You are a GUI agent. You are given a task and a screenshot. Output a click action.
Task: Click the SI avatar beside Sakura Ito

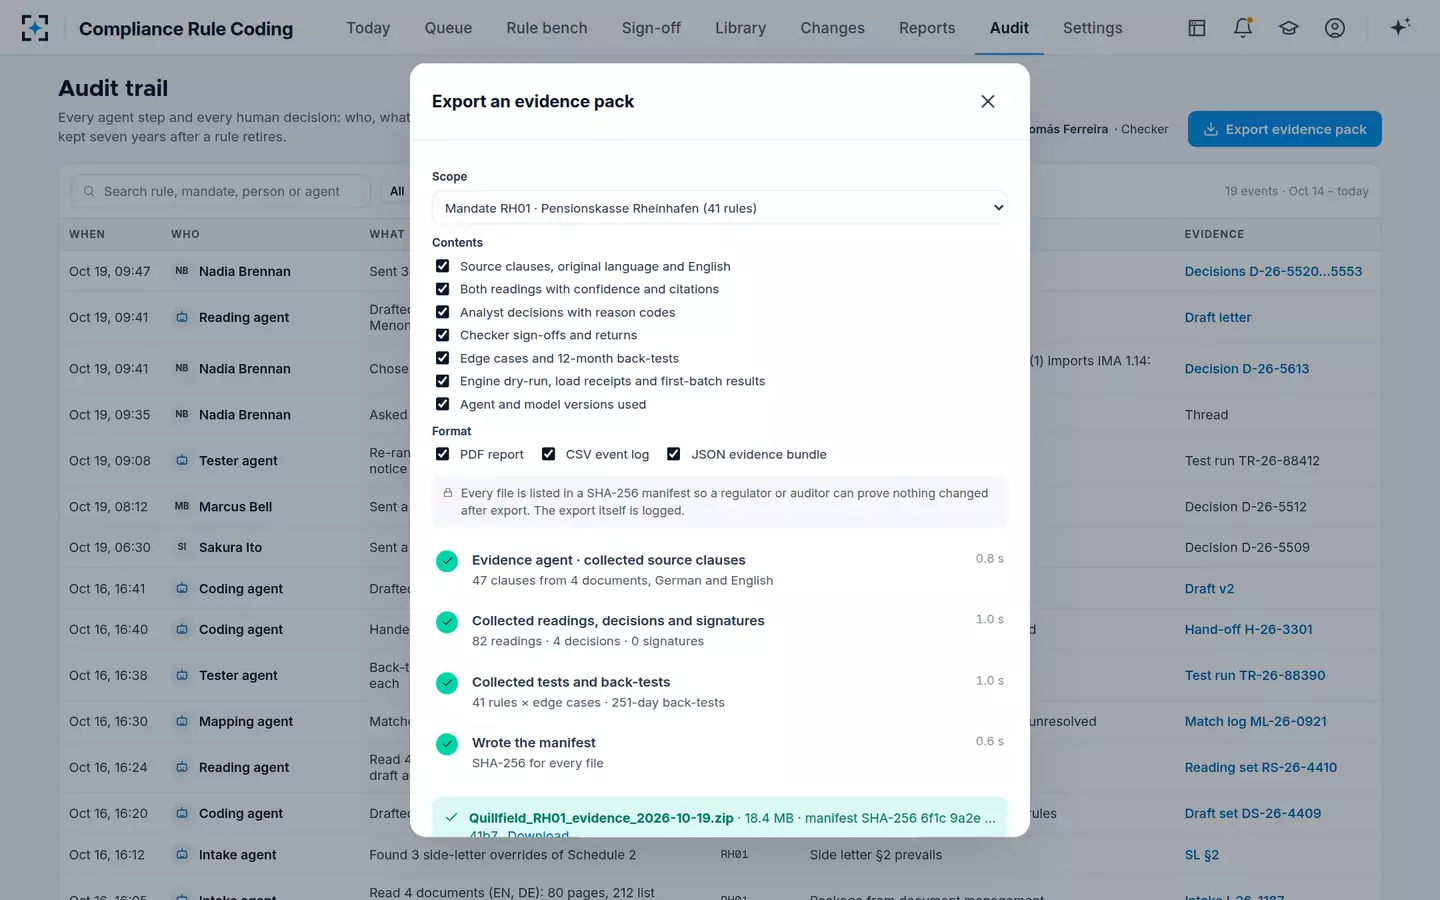(182, 548)
